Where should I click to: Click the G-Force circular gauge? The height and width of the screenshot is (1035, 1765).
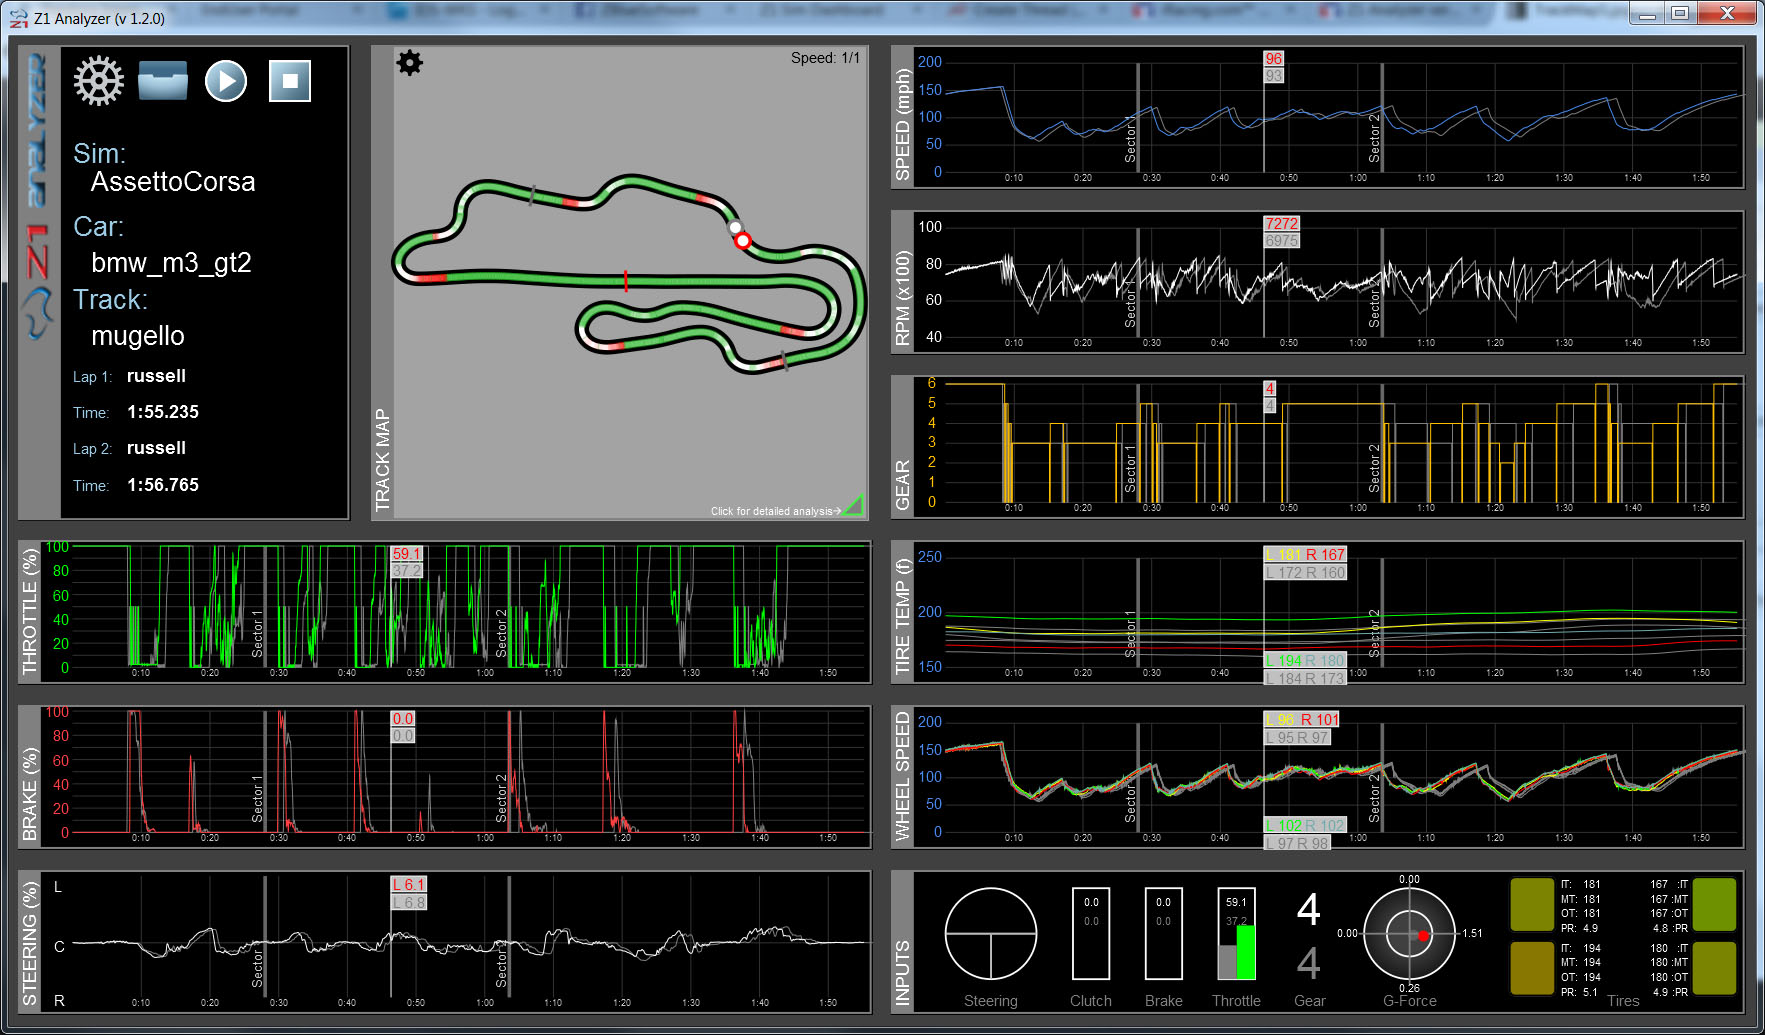pyautogui.click(x=1409, y=935)
